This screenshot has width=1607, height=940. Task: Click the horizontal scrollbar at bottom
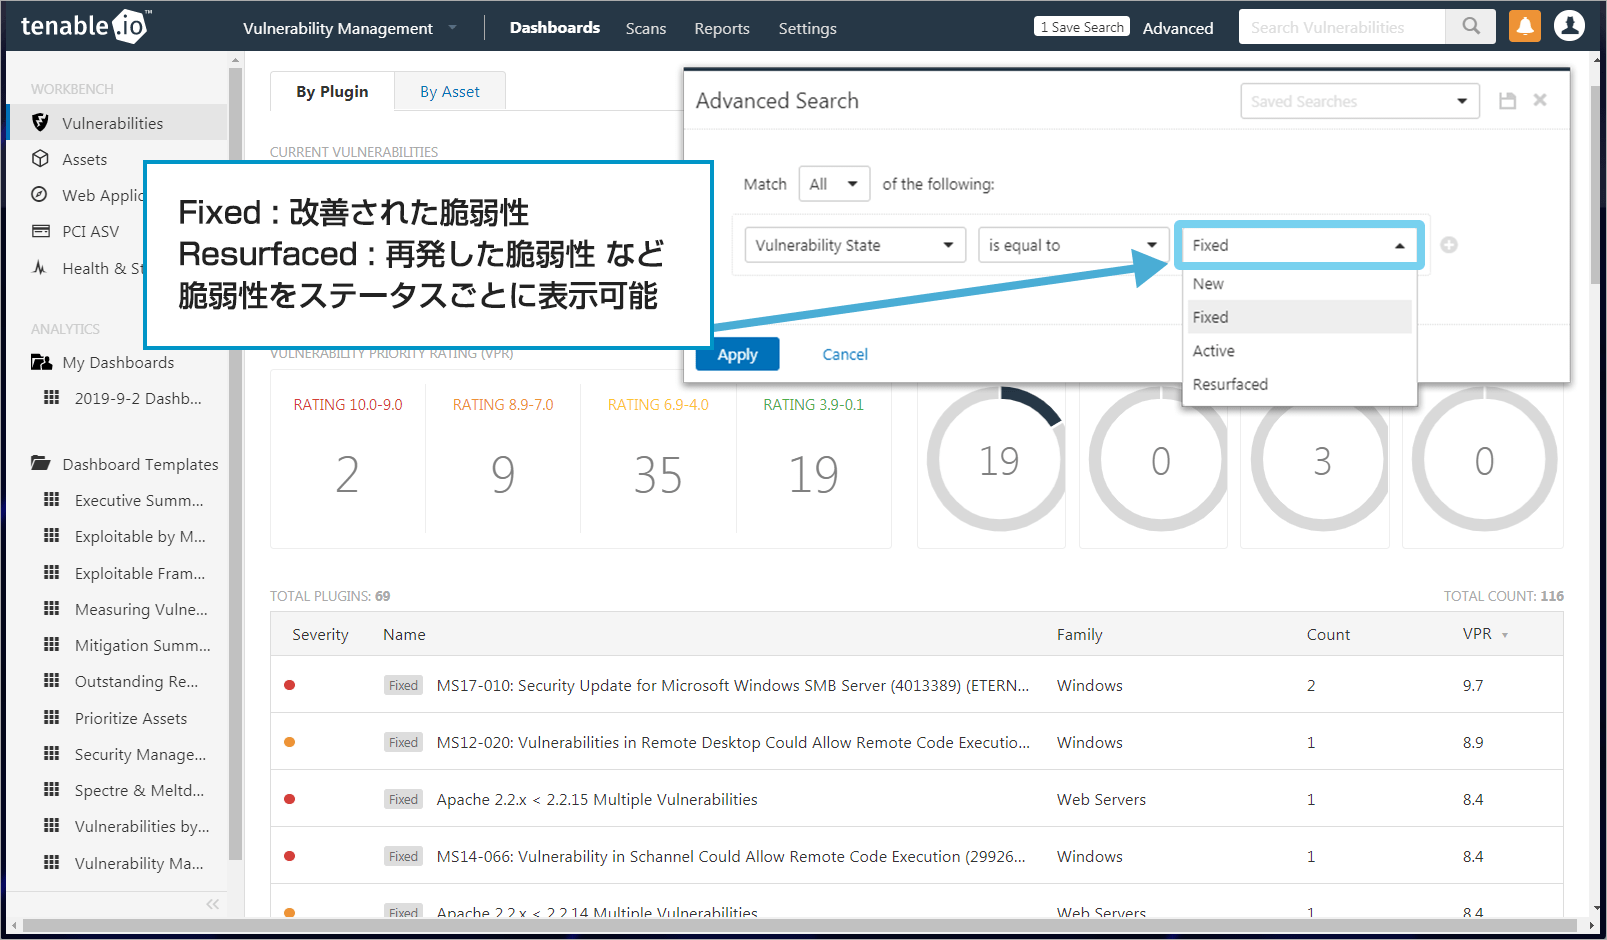tap(800, 925)
